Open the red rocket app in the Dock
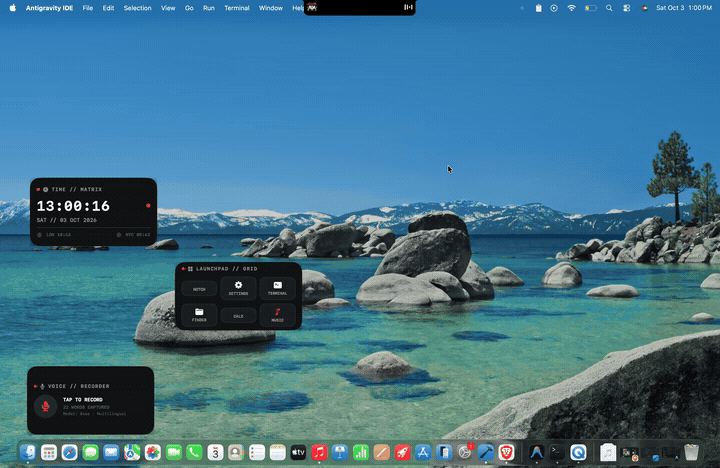 click(402, 452)
